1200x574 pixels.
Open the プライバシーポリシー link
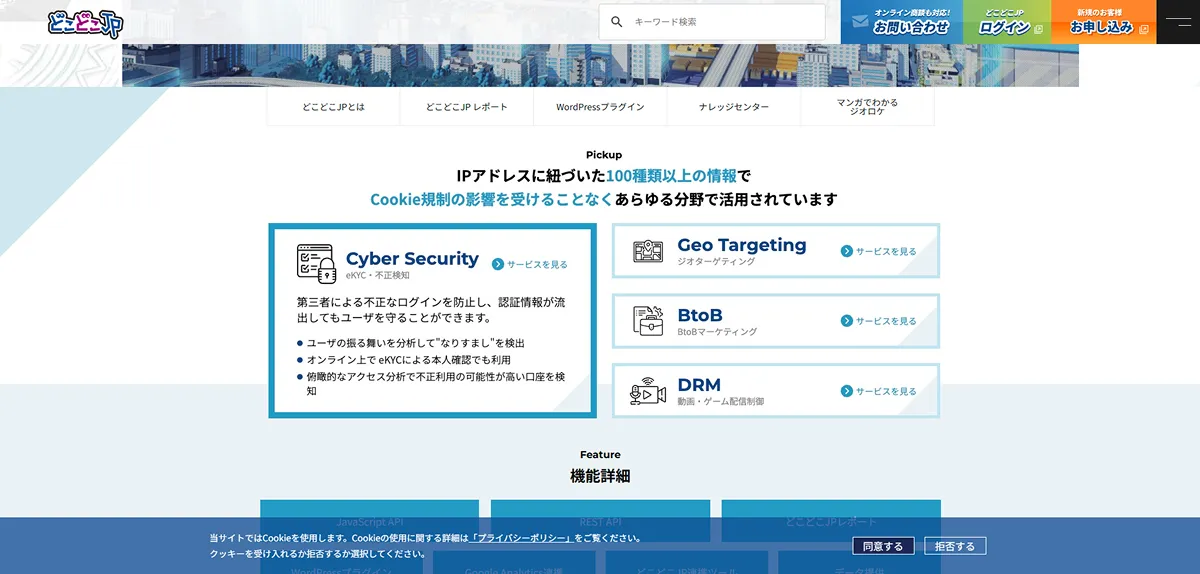[522, 538]
